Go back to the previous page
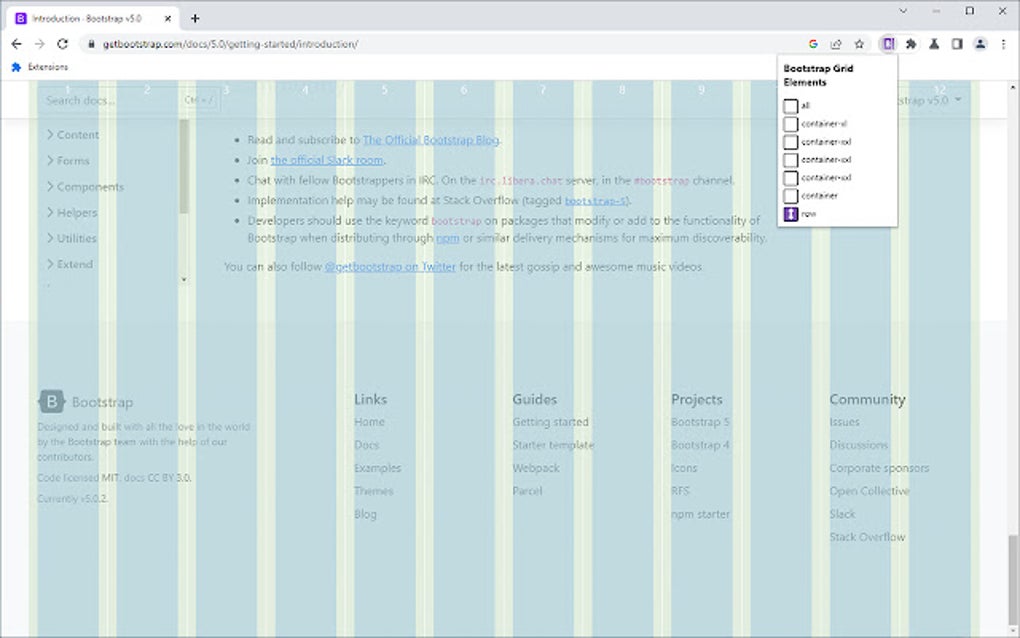 (x=16, y=44)
